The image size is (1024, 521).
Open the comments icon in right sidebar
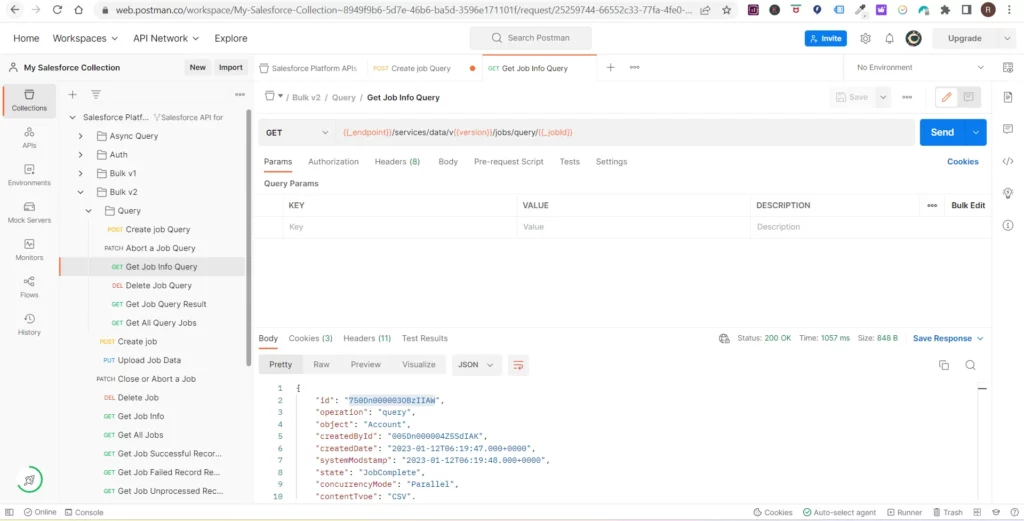(1008, 129)
